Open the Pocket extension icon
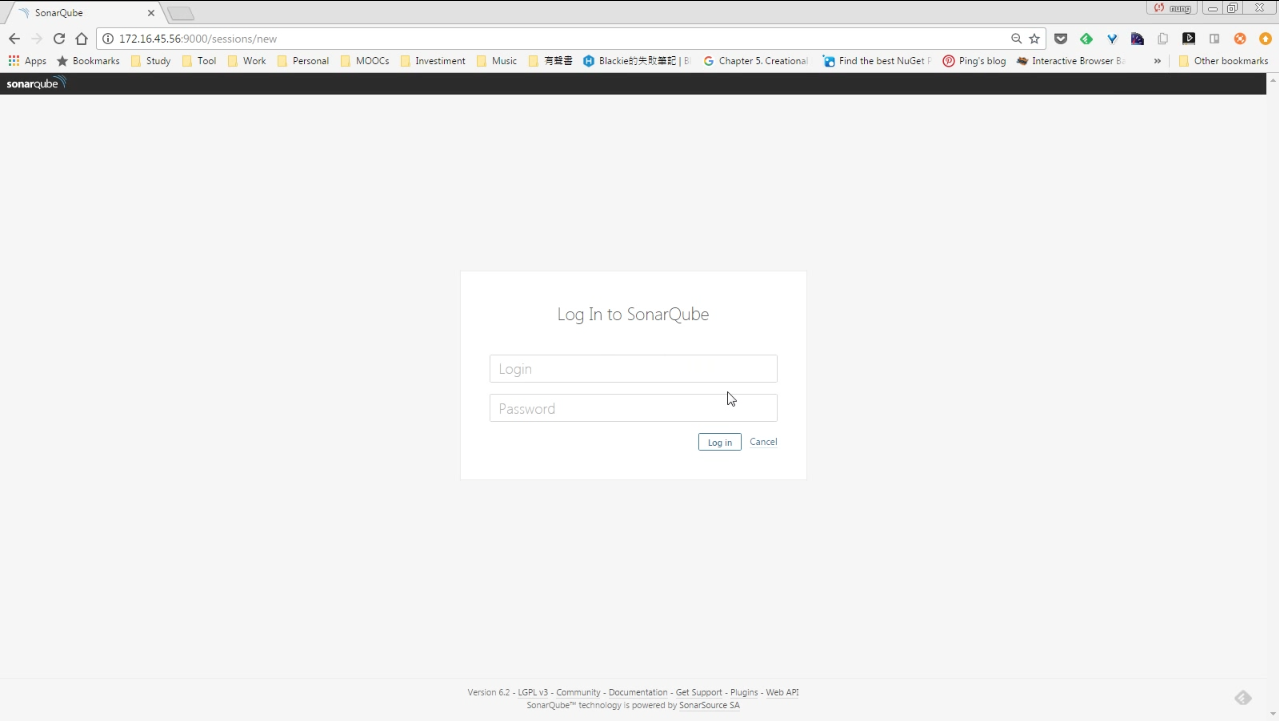Screen dimensions: 1279x721 (x=1061, y=39)
